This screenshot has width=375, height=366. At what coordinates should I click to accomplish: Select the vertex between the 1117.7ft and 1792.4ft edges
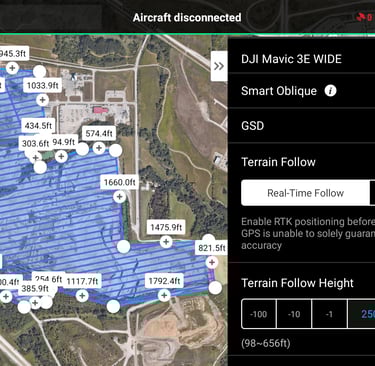[113, 306]
